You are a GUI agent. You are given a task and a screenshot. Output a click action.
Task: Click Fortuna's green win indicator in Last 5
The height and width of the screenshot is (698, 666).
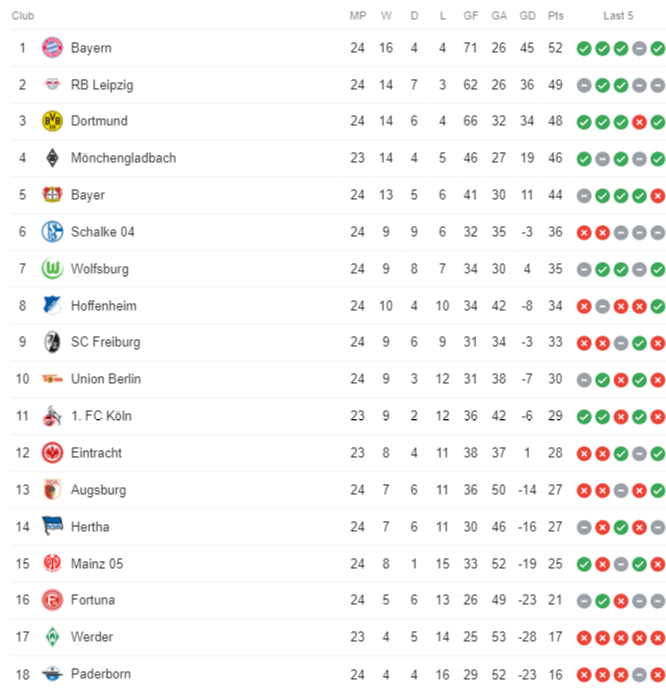click(602, 601)
